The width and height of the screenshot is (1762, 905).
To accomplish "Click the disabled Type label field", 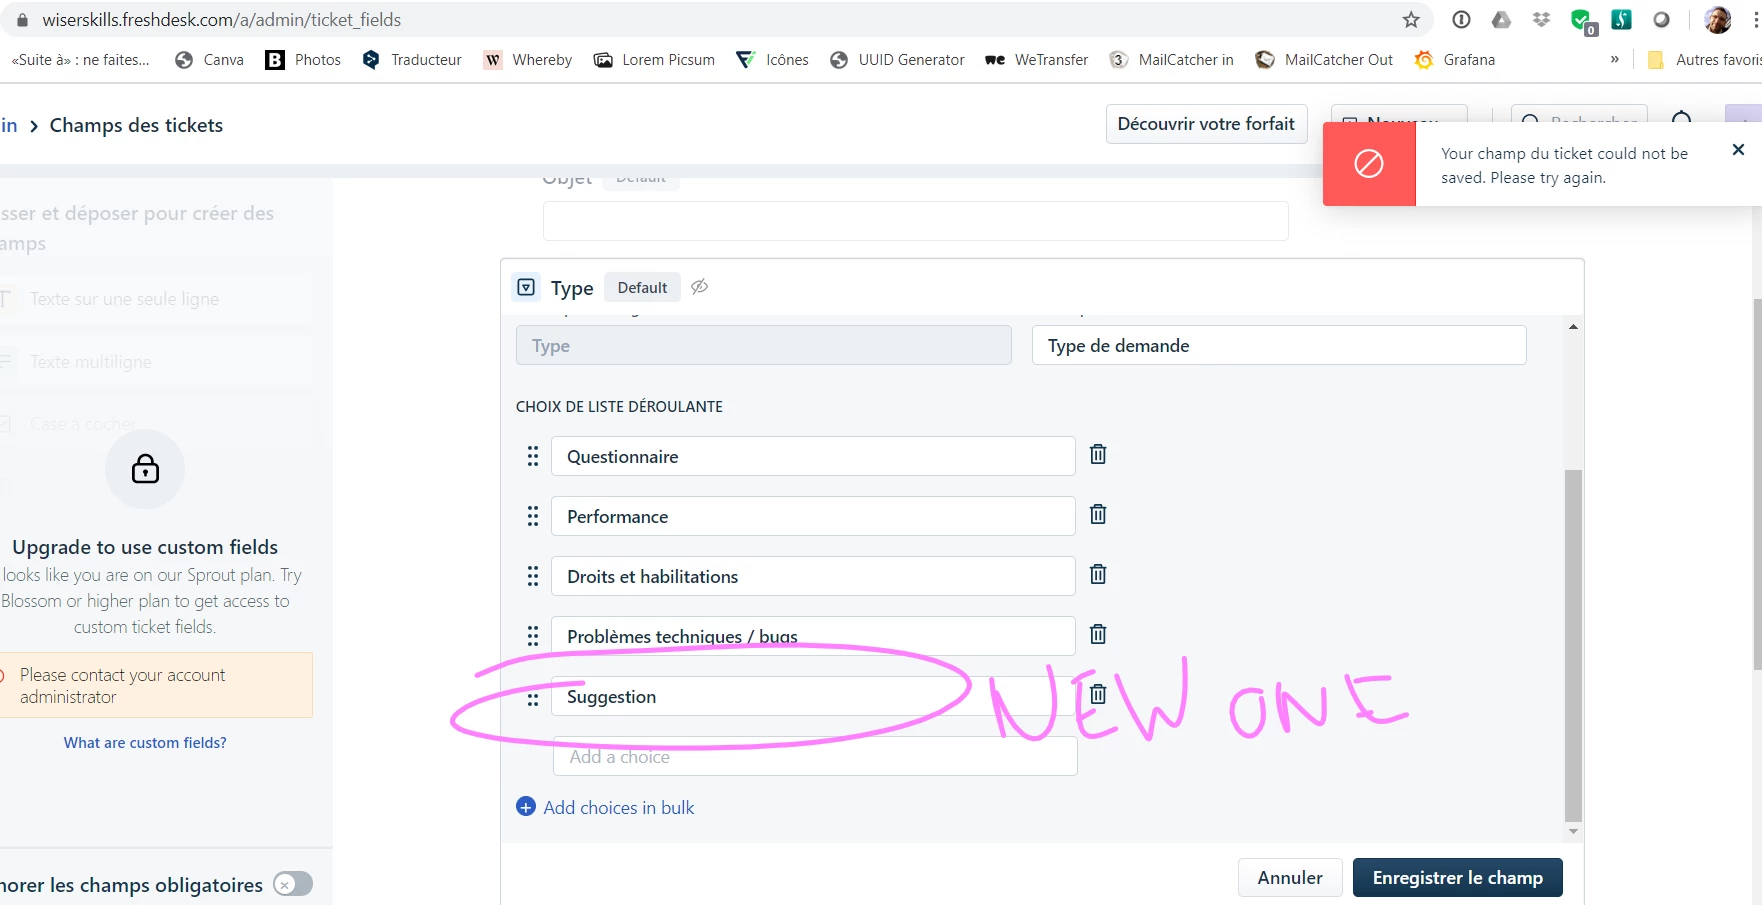I will [x=764, y=345].
